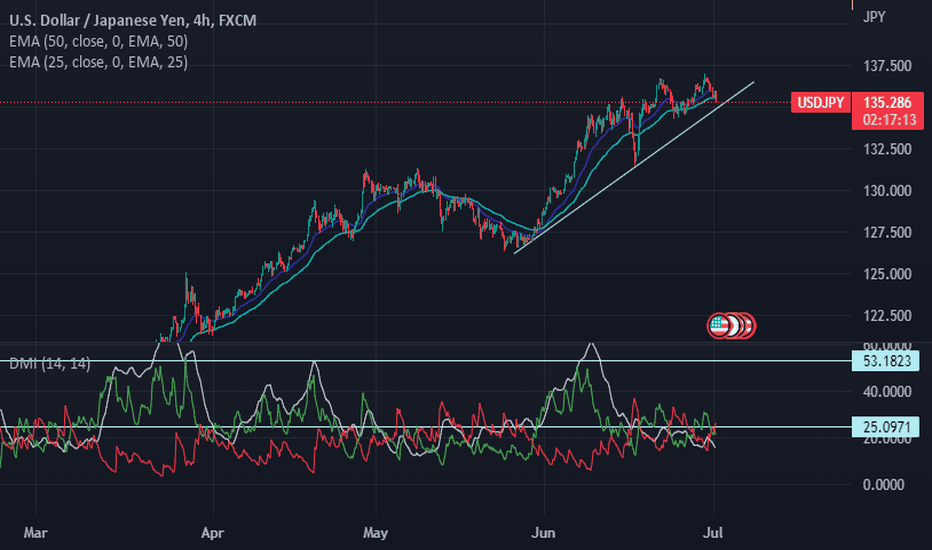Click the 132.500 price axis label
The height and width of the screenshot is (550, 932).
click(x=887, y=149)
